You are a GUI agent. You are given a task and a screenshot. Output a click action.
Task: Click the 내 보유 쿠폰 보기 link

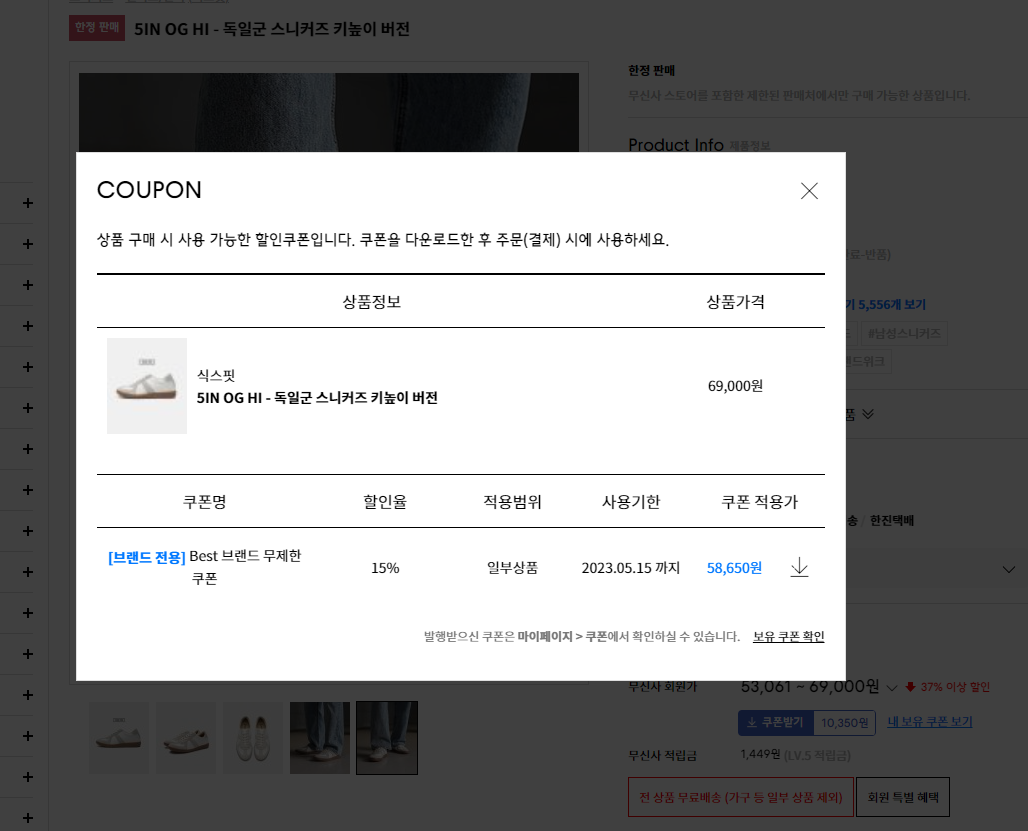point(929,722)
